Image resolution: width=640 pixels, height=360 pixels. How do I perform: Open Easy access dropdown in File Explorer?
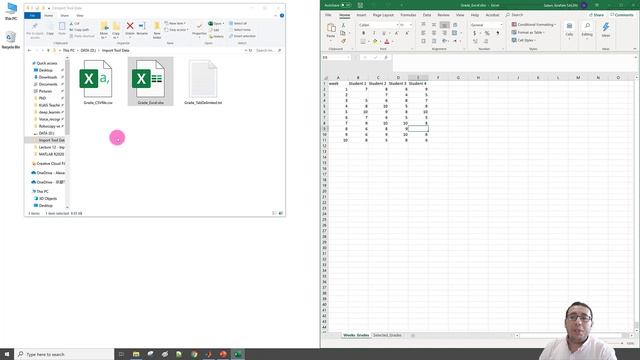(177, 30)
